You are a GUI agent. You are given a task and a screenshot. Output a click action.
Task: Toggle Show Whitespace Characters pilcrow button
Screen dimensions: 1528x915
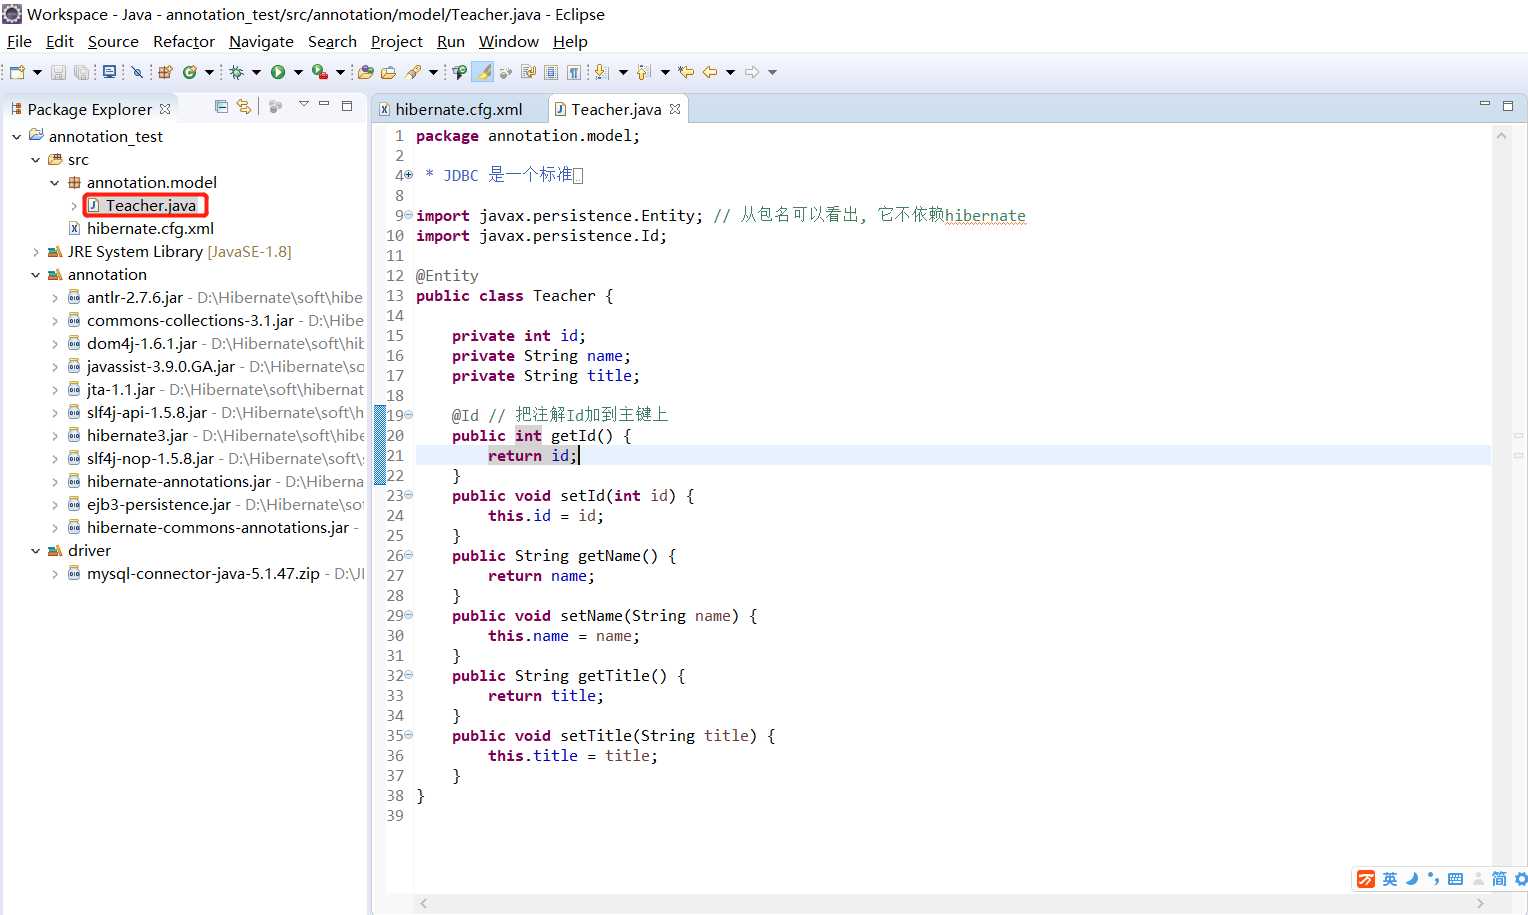click(x=574, y=72)
